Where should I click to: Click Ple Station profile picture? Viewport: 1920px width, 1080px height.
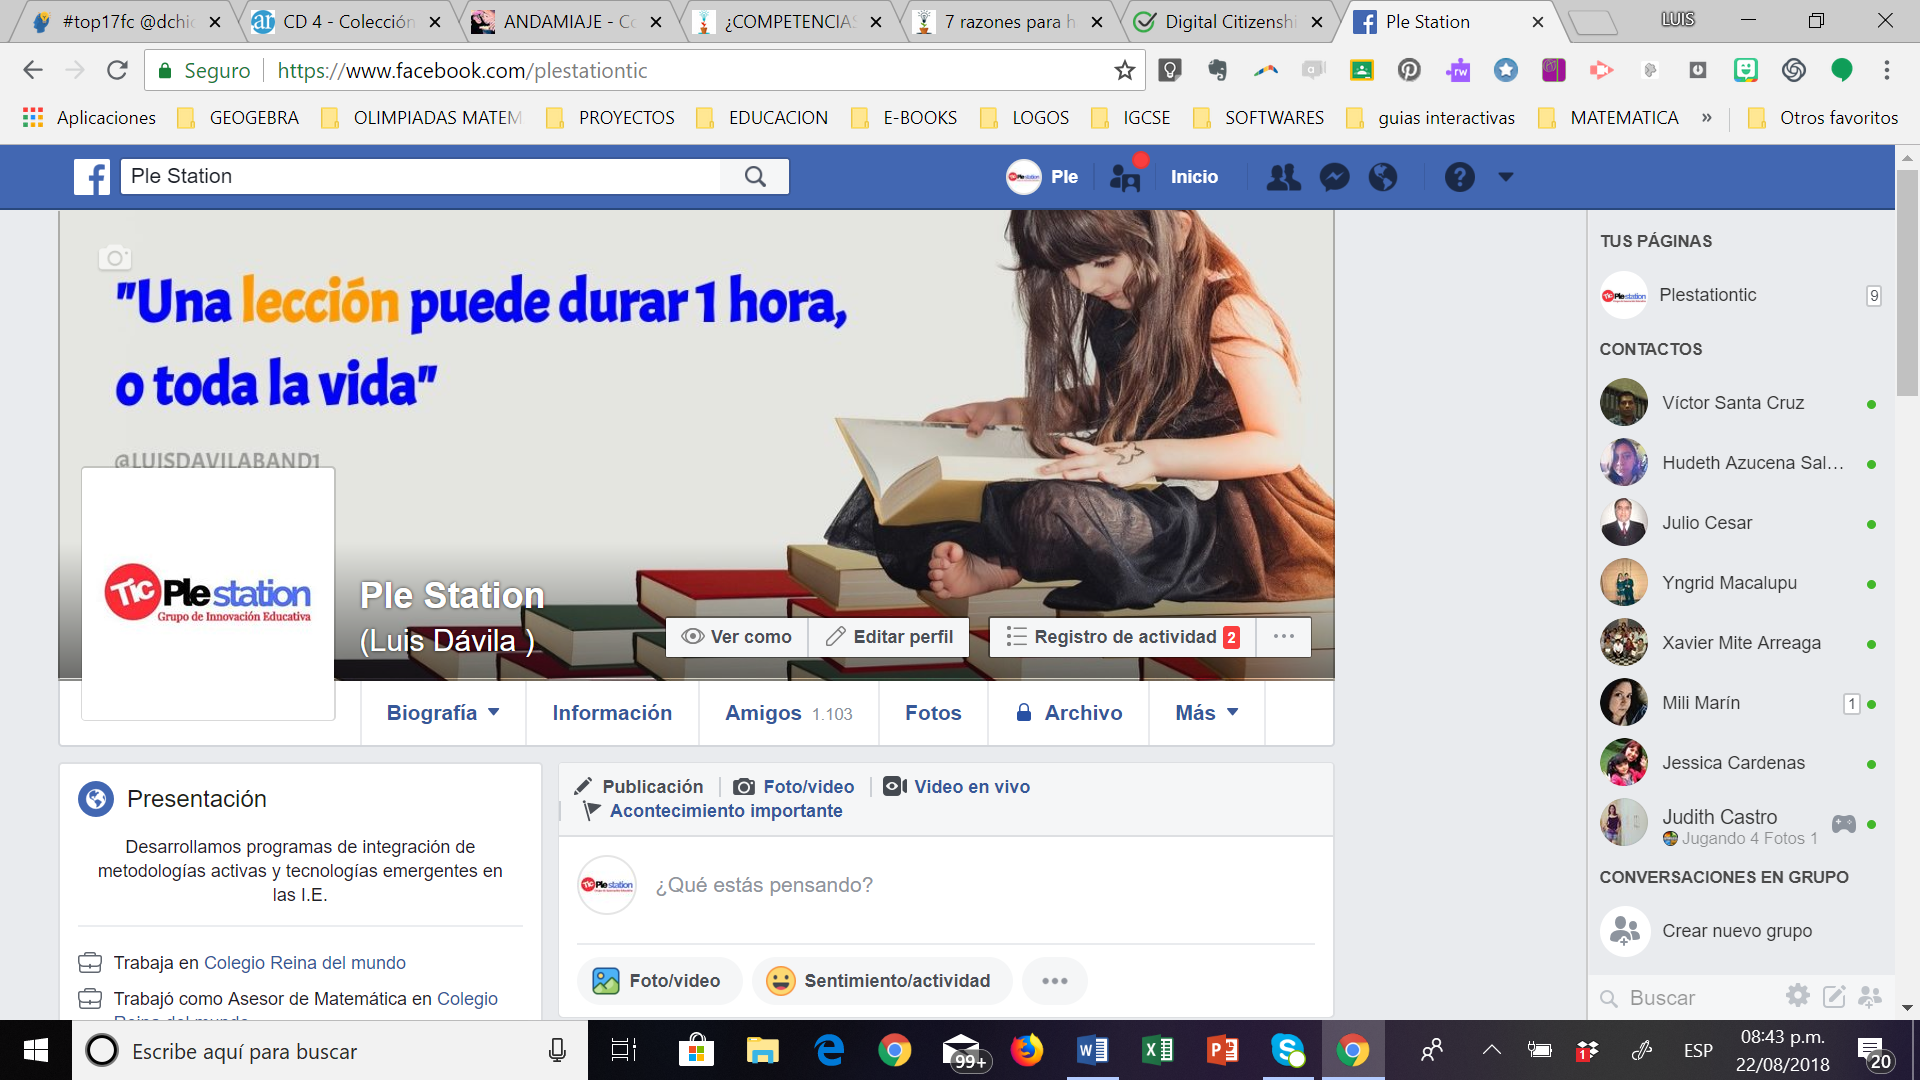pyautogui.click(x=208, y=594)
